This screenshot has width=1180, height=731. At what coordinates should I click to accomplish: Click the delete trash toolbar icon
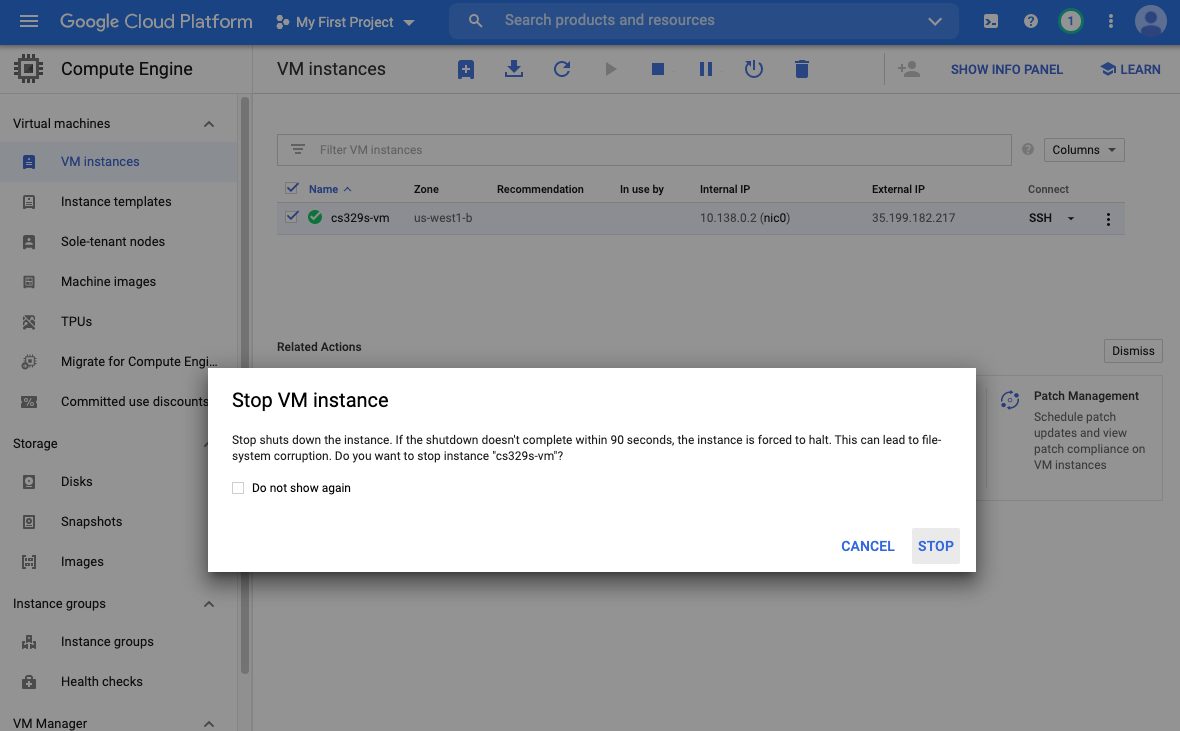pos(802,69)
